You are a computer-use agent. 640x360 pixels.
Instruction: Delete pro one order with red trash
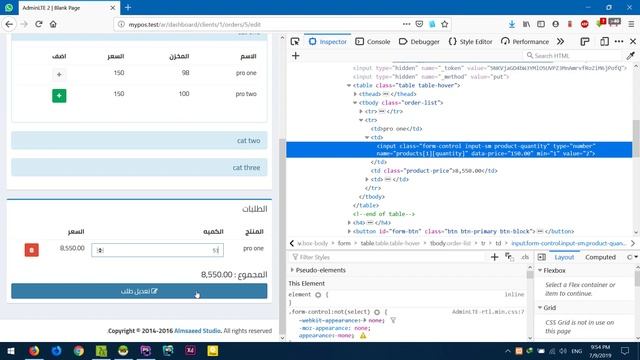click(32, 250)
